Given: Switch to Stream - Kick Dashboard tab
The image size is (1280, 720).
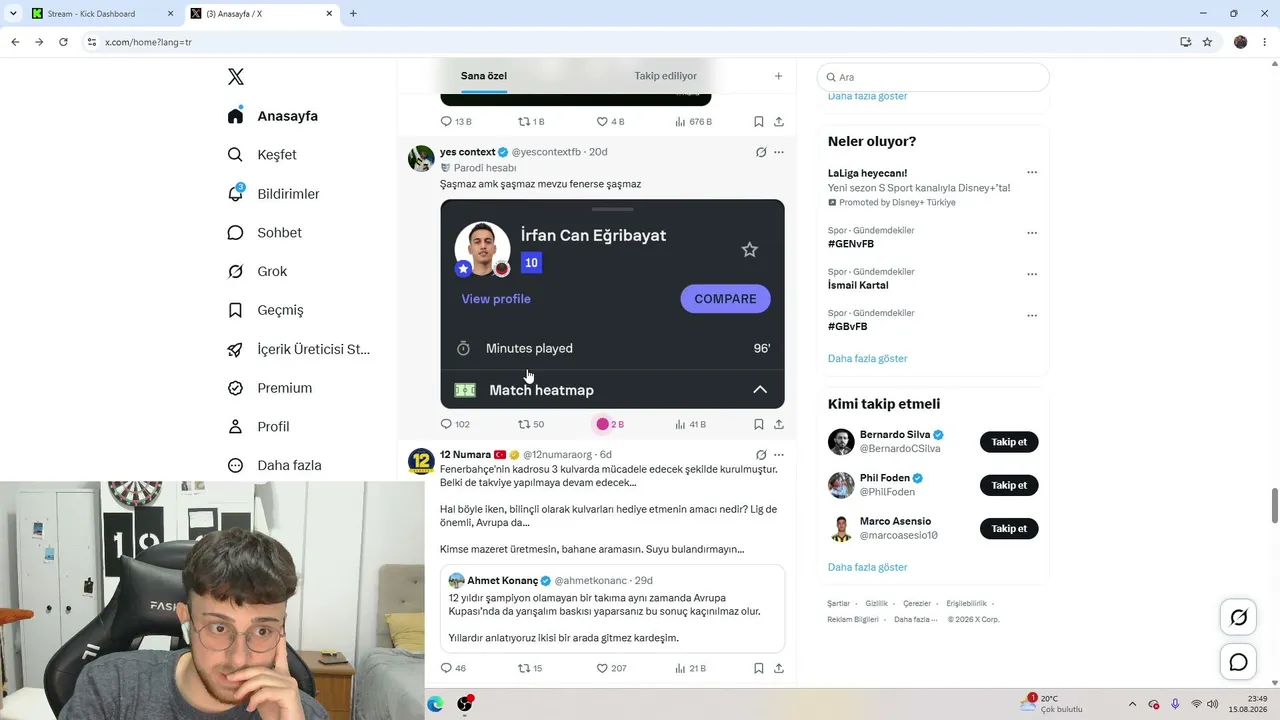Looking at the screenshot, I should [102, 14].
